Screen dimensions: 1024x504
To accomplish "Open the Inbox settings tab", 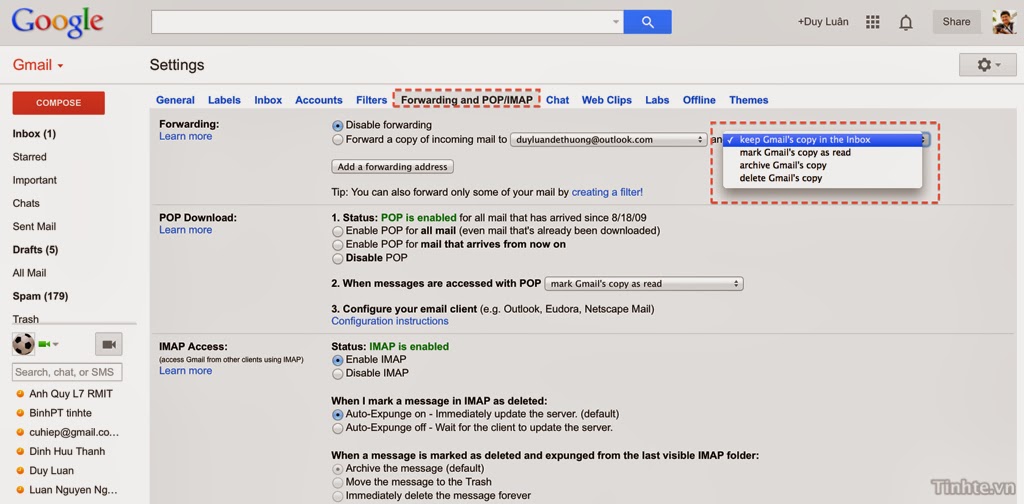I will click(x=268, y=100).
